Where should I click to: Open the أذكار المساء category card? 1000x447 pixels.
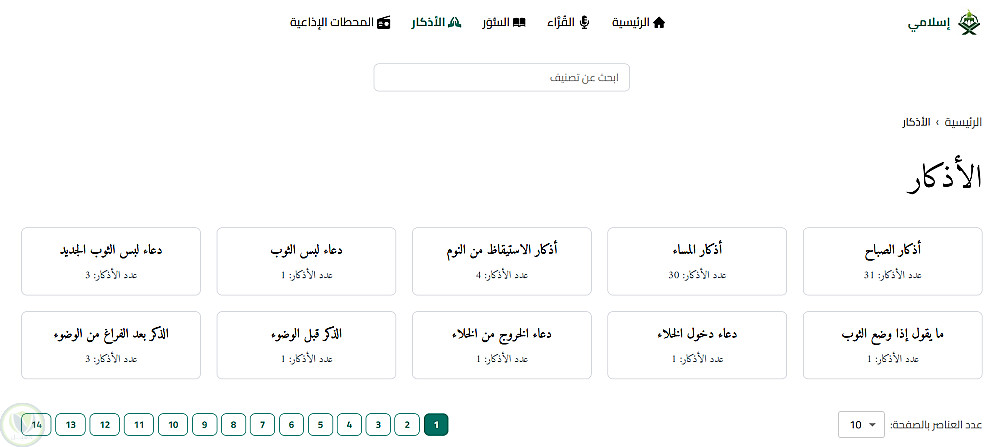pyautogui.click(x=697, y=261)
